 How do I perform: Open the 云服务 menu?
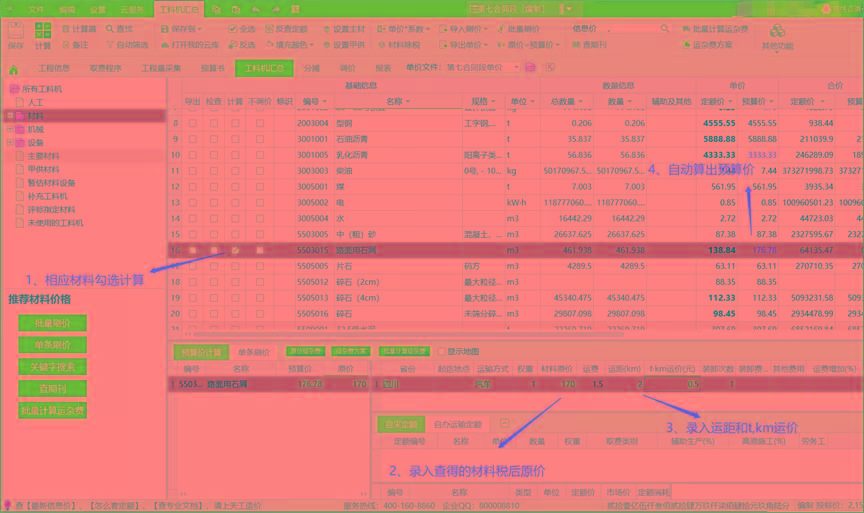[132, 9]
